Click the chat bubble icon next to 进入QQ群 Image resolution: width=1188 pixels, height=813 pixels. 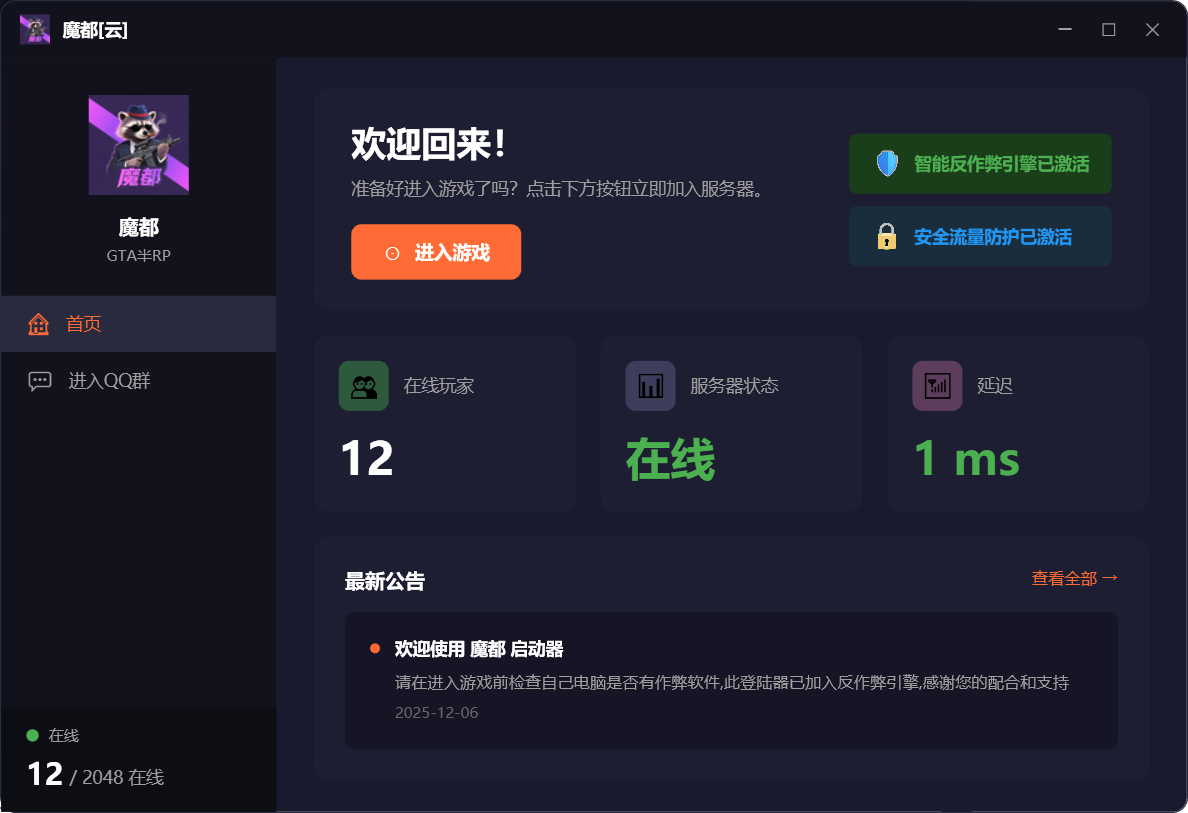[38, 380]
